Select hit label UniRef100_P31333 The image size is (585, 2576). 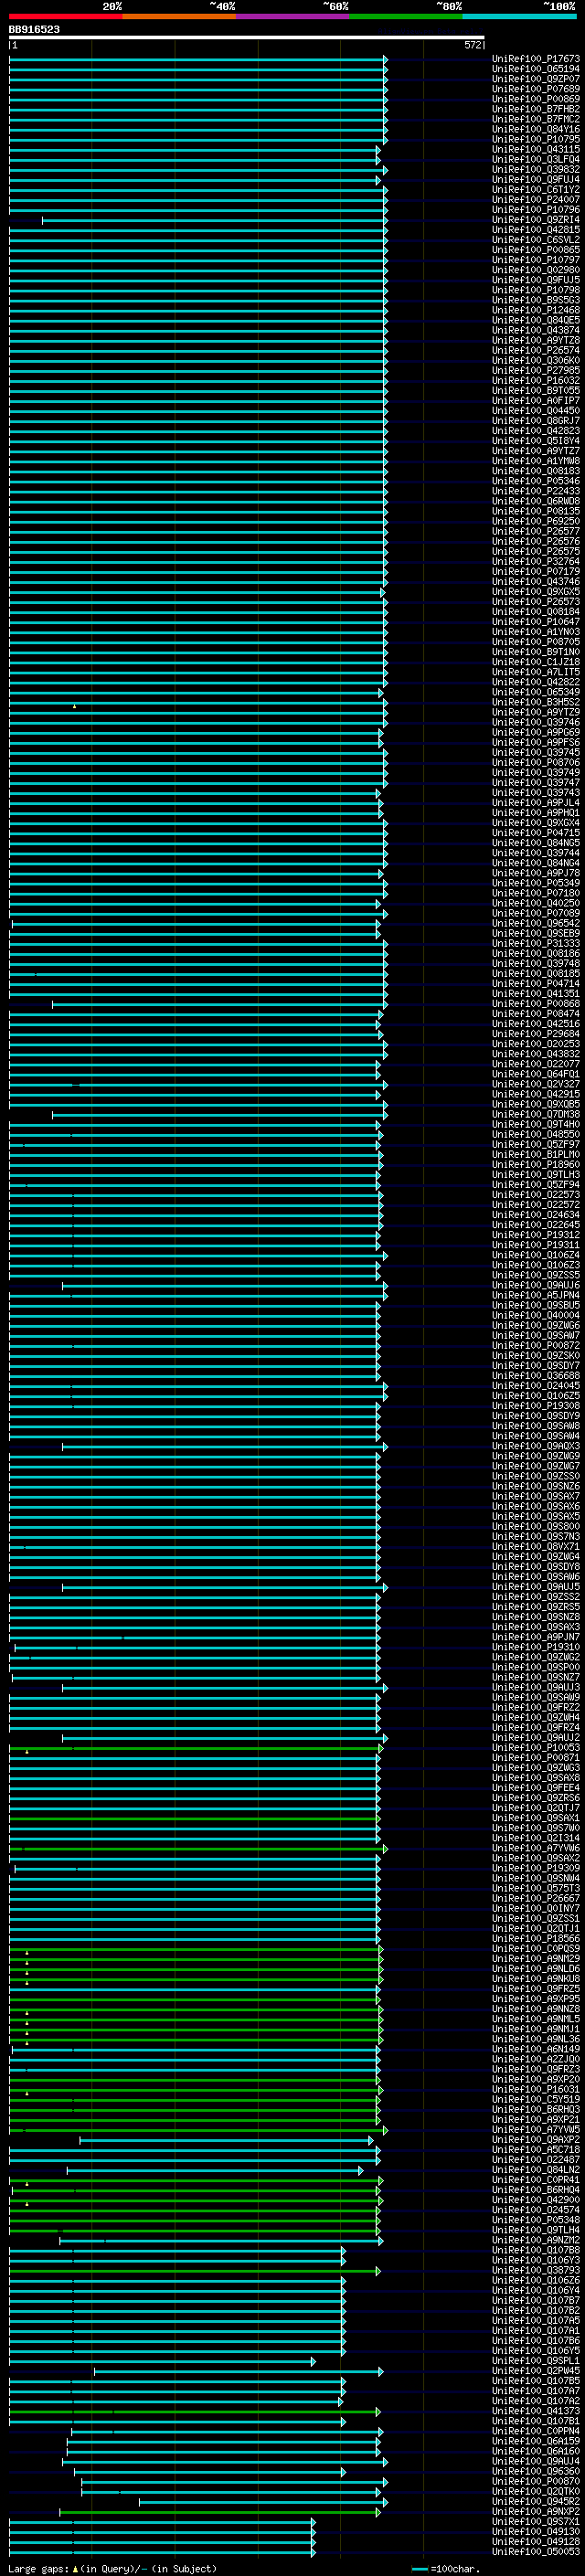point(536,944)
